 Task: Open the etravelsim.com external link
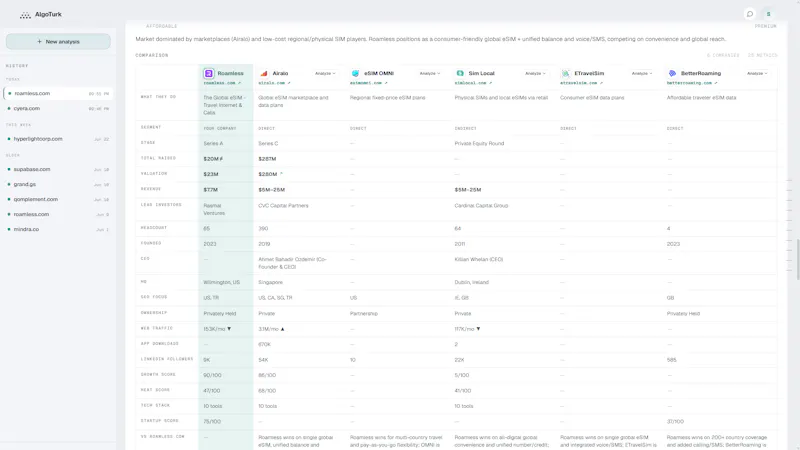coord(581,83)
